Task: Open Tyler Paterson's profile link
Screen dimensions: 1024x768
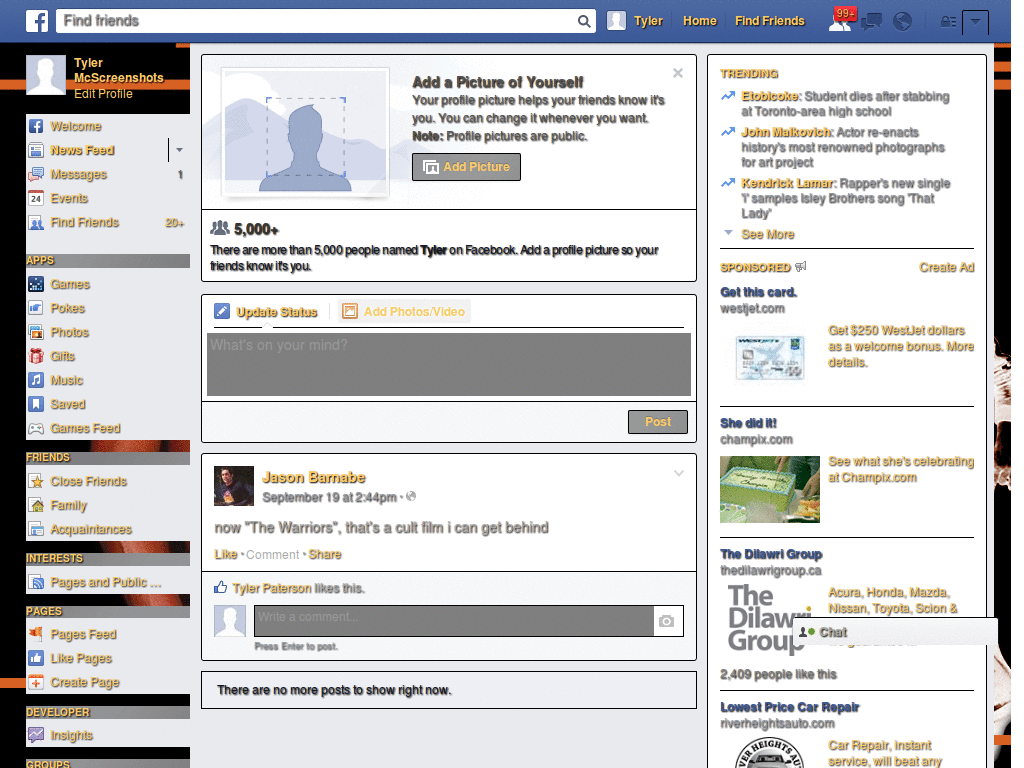Action: click(272, 588)
